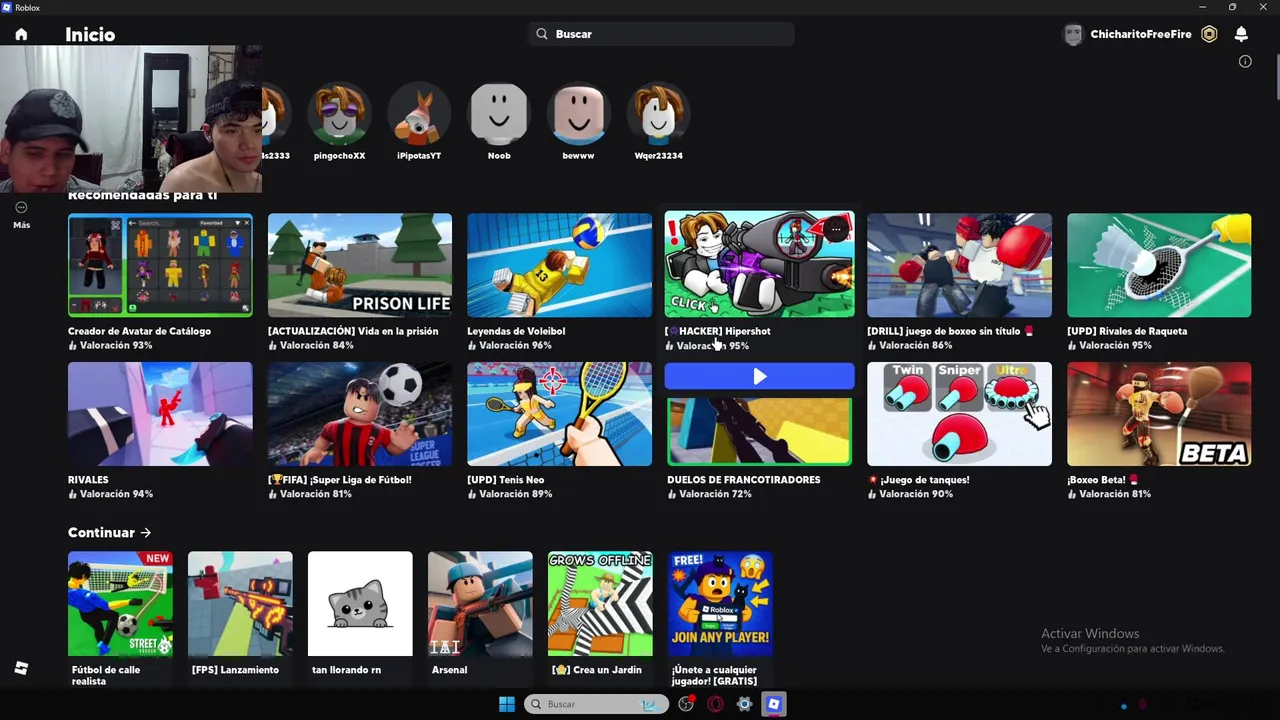Go to the Roblox home icon

pos(21,34)
